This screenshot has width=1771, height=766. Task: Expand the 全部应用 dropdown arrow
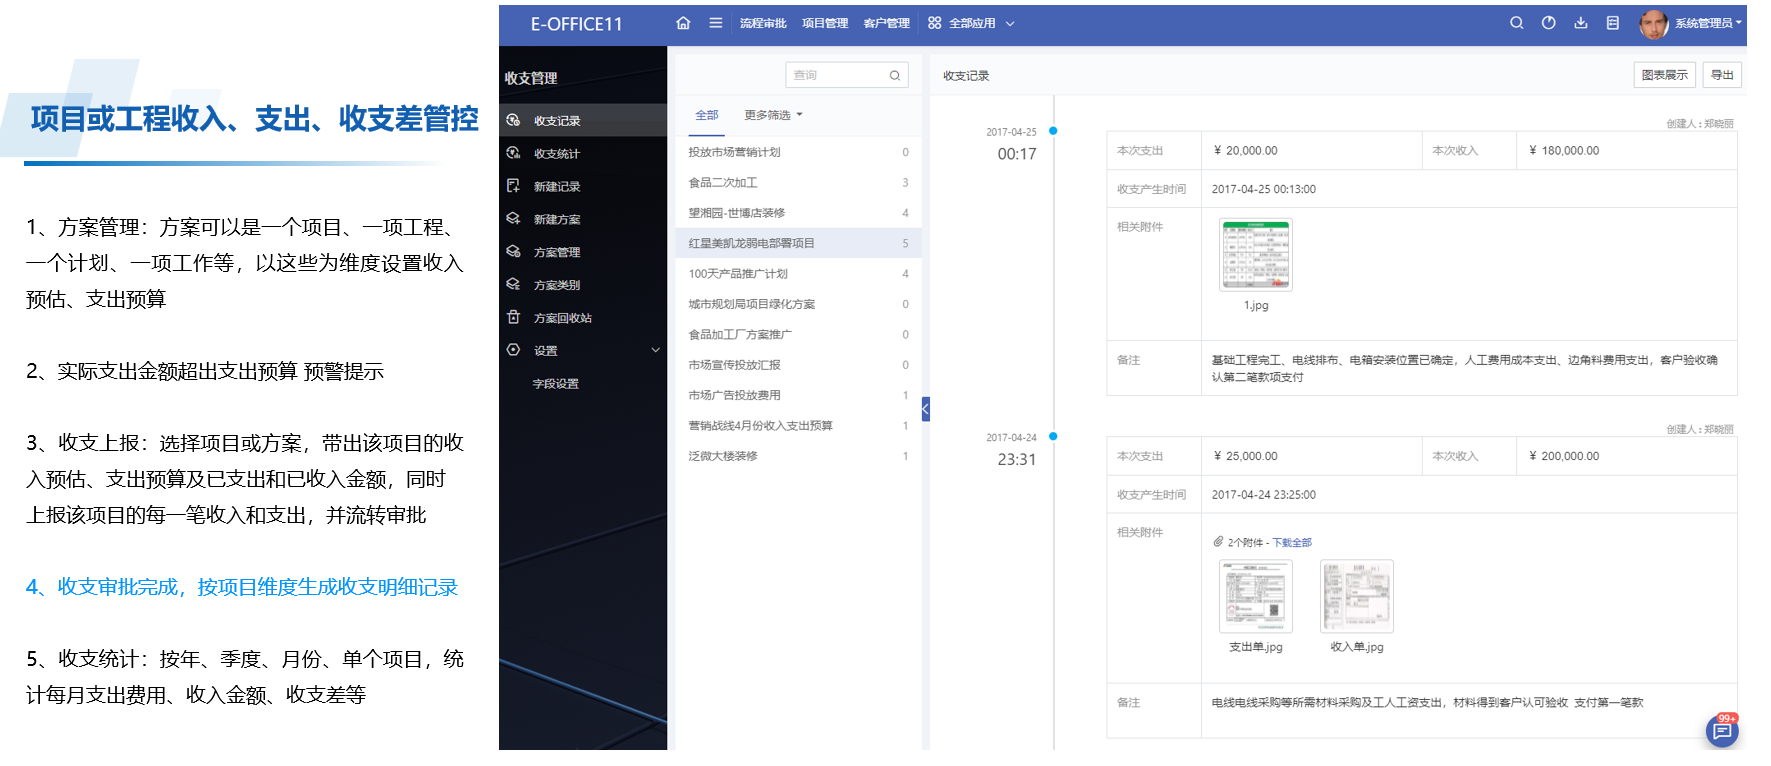pyautogui.click(x=1010, y=24)
